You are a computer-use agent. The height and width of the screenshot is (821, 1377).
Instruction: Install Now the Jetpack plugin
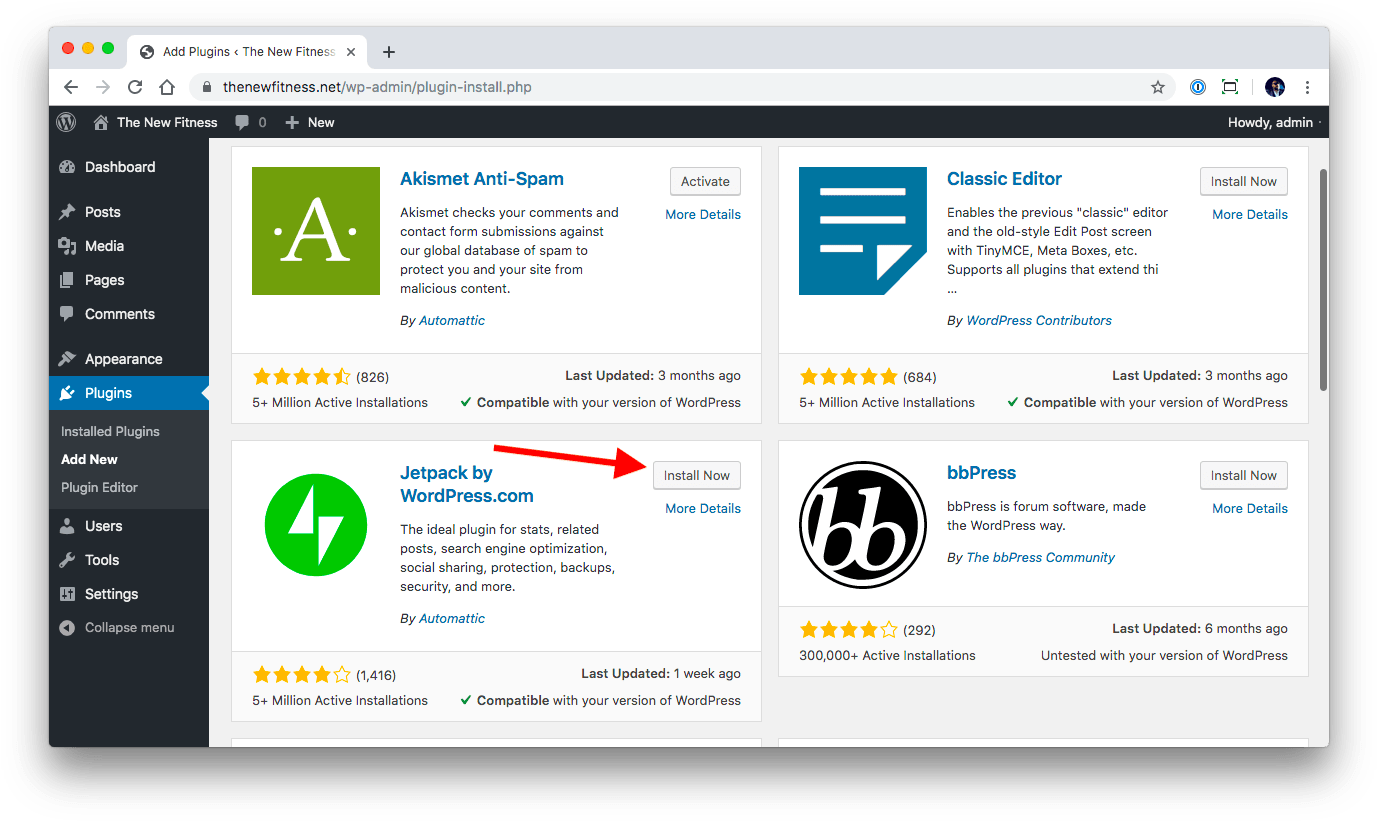coord(697,475)
